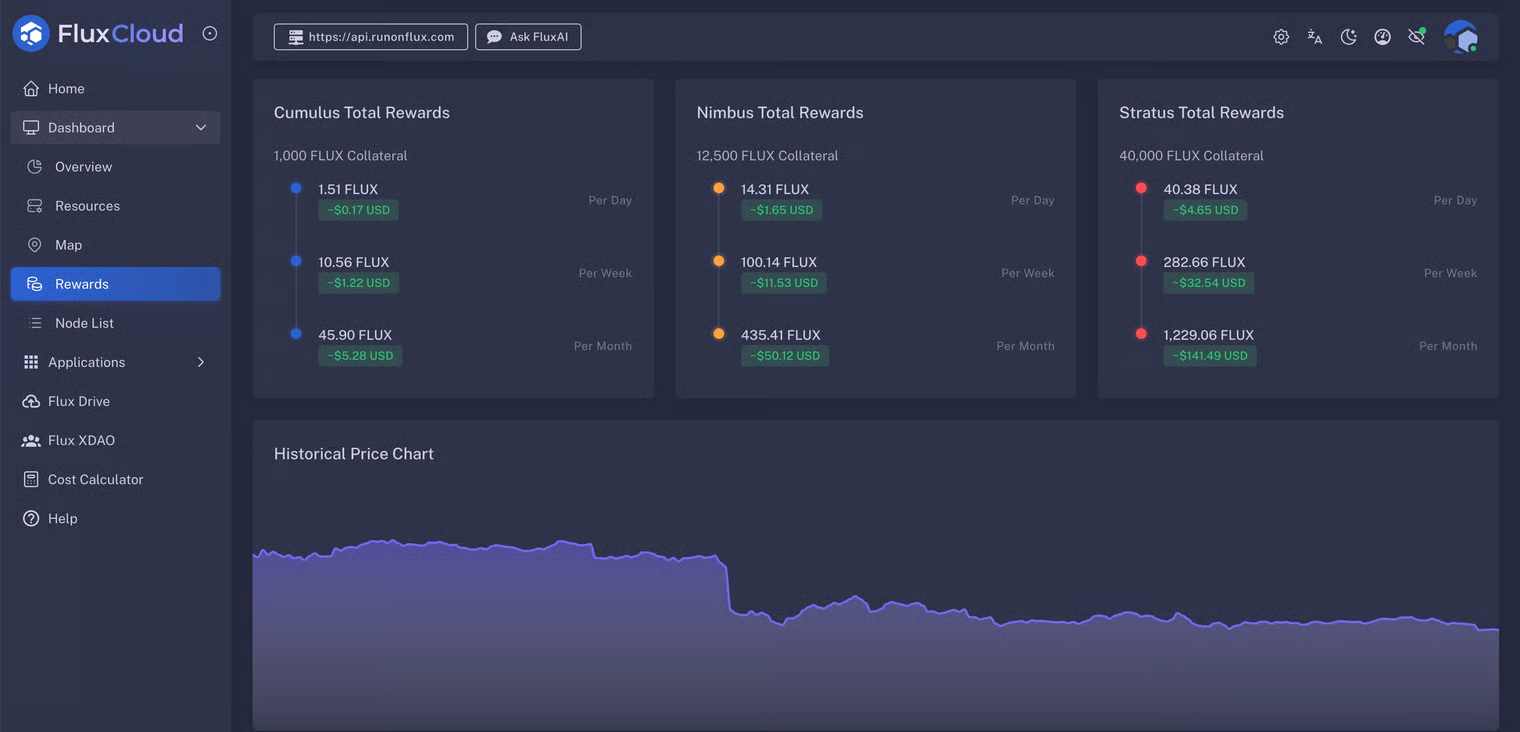Click the FluxCloud logo icon
This screenshot has width=1520, height=732.
[31, 34]
